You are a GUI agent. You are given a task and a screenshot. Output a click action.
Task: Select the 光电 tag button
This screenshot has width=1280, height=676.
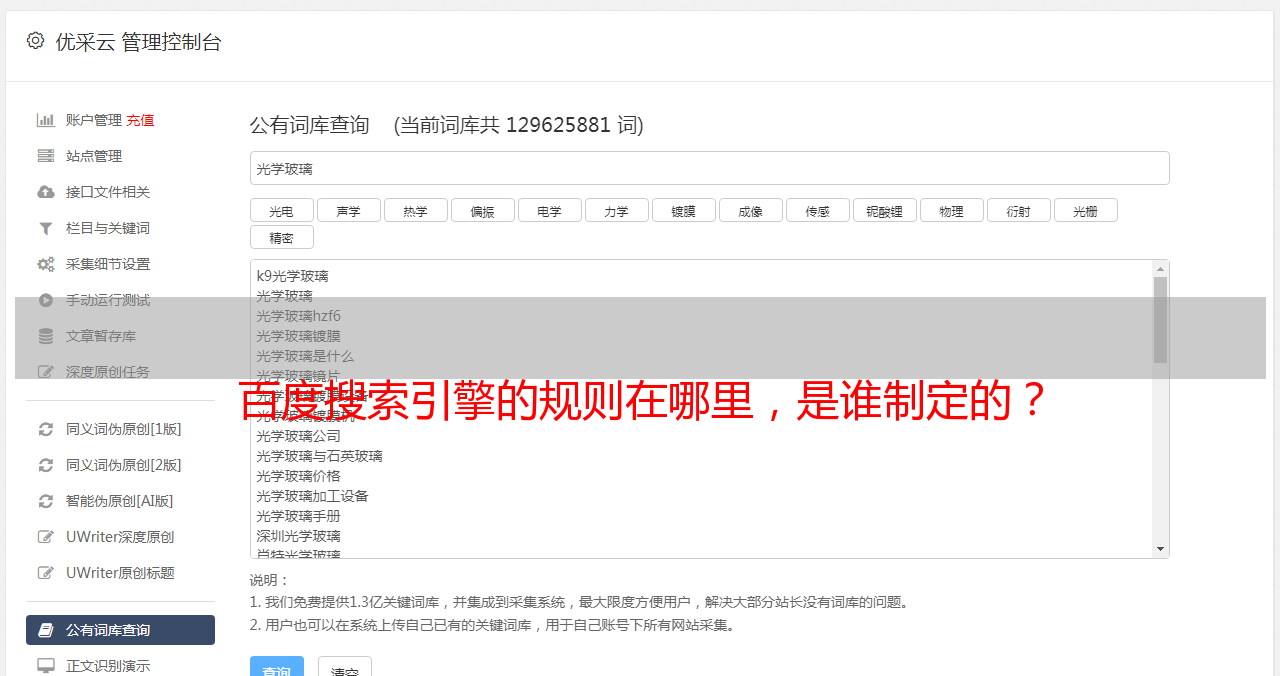click(x=281, y=210)
